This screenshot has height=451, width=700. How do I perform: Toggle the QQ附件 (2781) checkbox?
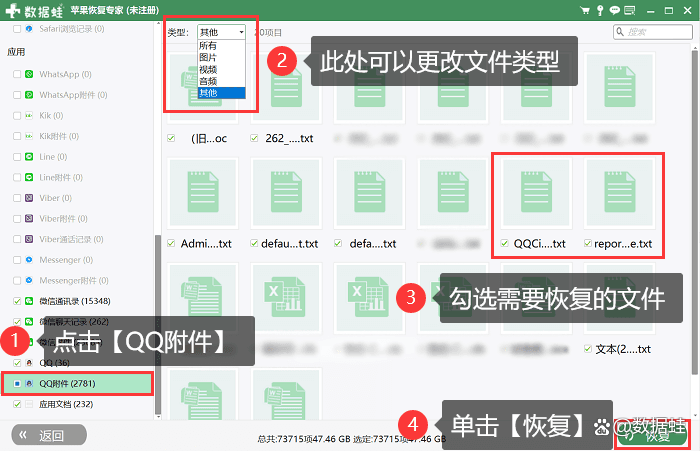[x=17, y=384]
